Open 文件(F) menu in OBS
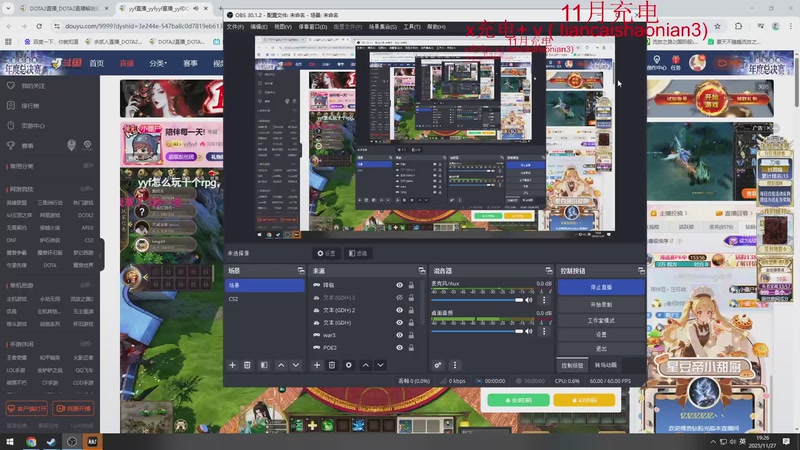 click(x=235, y=27)
